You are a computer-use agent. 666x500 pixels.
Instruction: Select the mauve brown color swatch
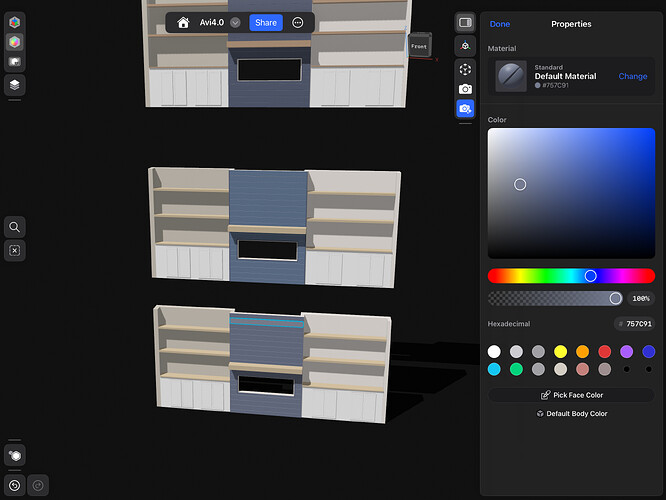pyautogui.click(x=604, y=369)
